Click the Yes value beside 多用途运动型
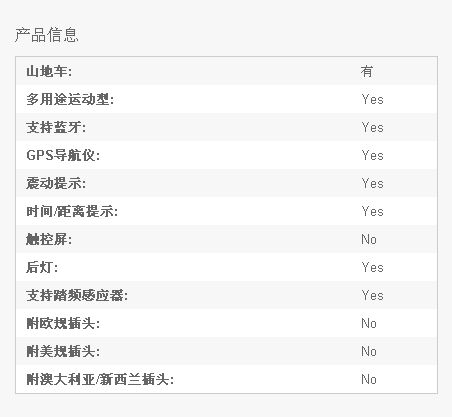The image size is (452, 417). pyautogui.click(x=372, y=99)
